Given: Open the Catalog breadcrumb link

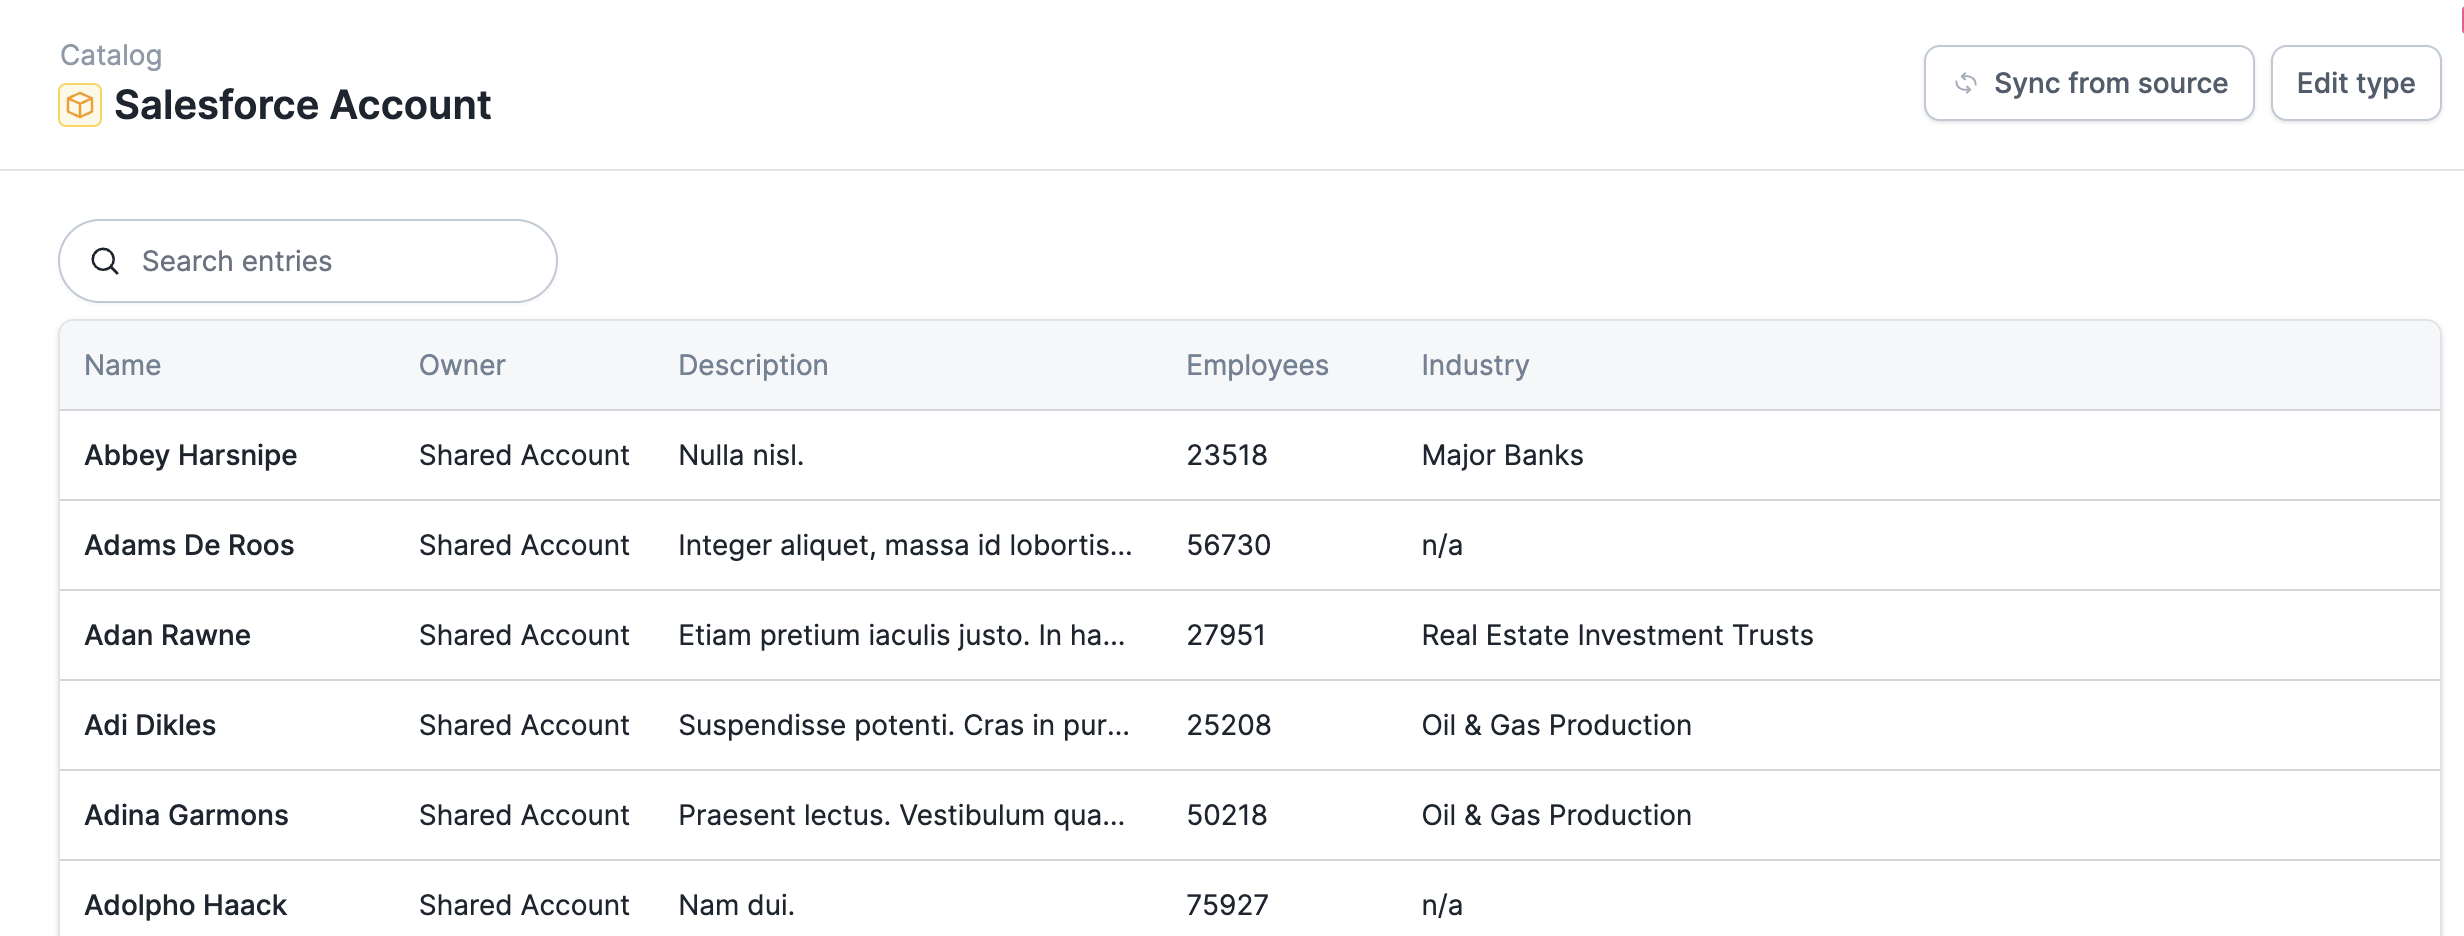Looking at the screenshot, I should [111, 55].
